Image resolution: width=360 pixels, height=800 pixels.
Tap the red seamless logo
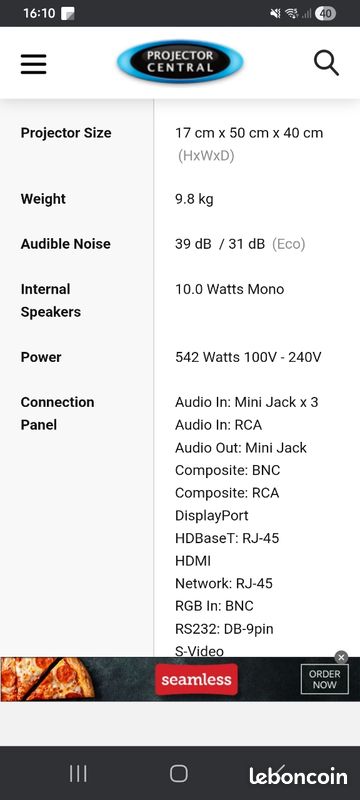[196, 680]
